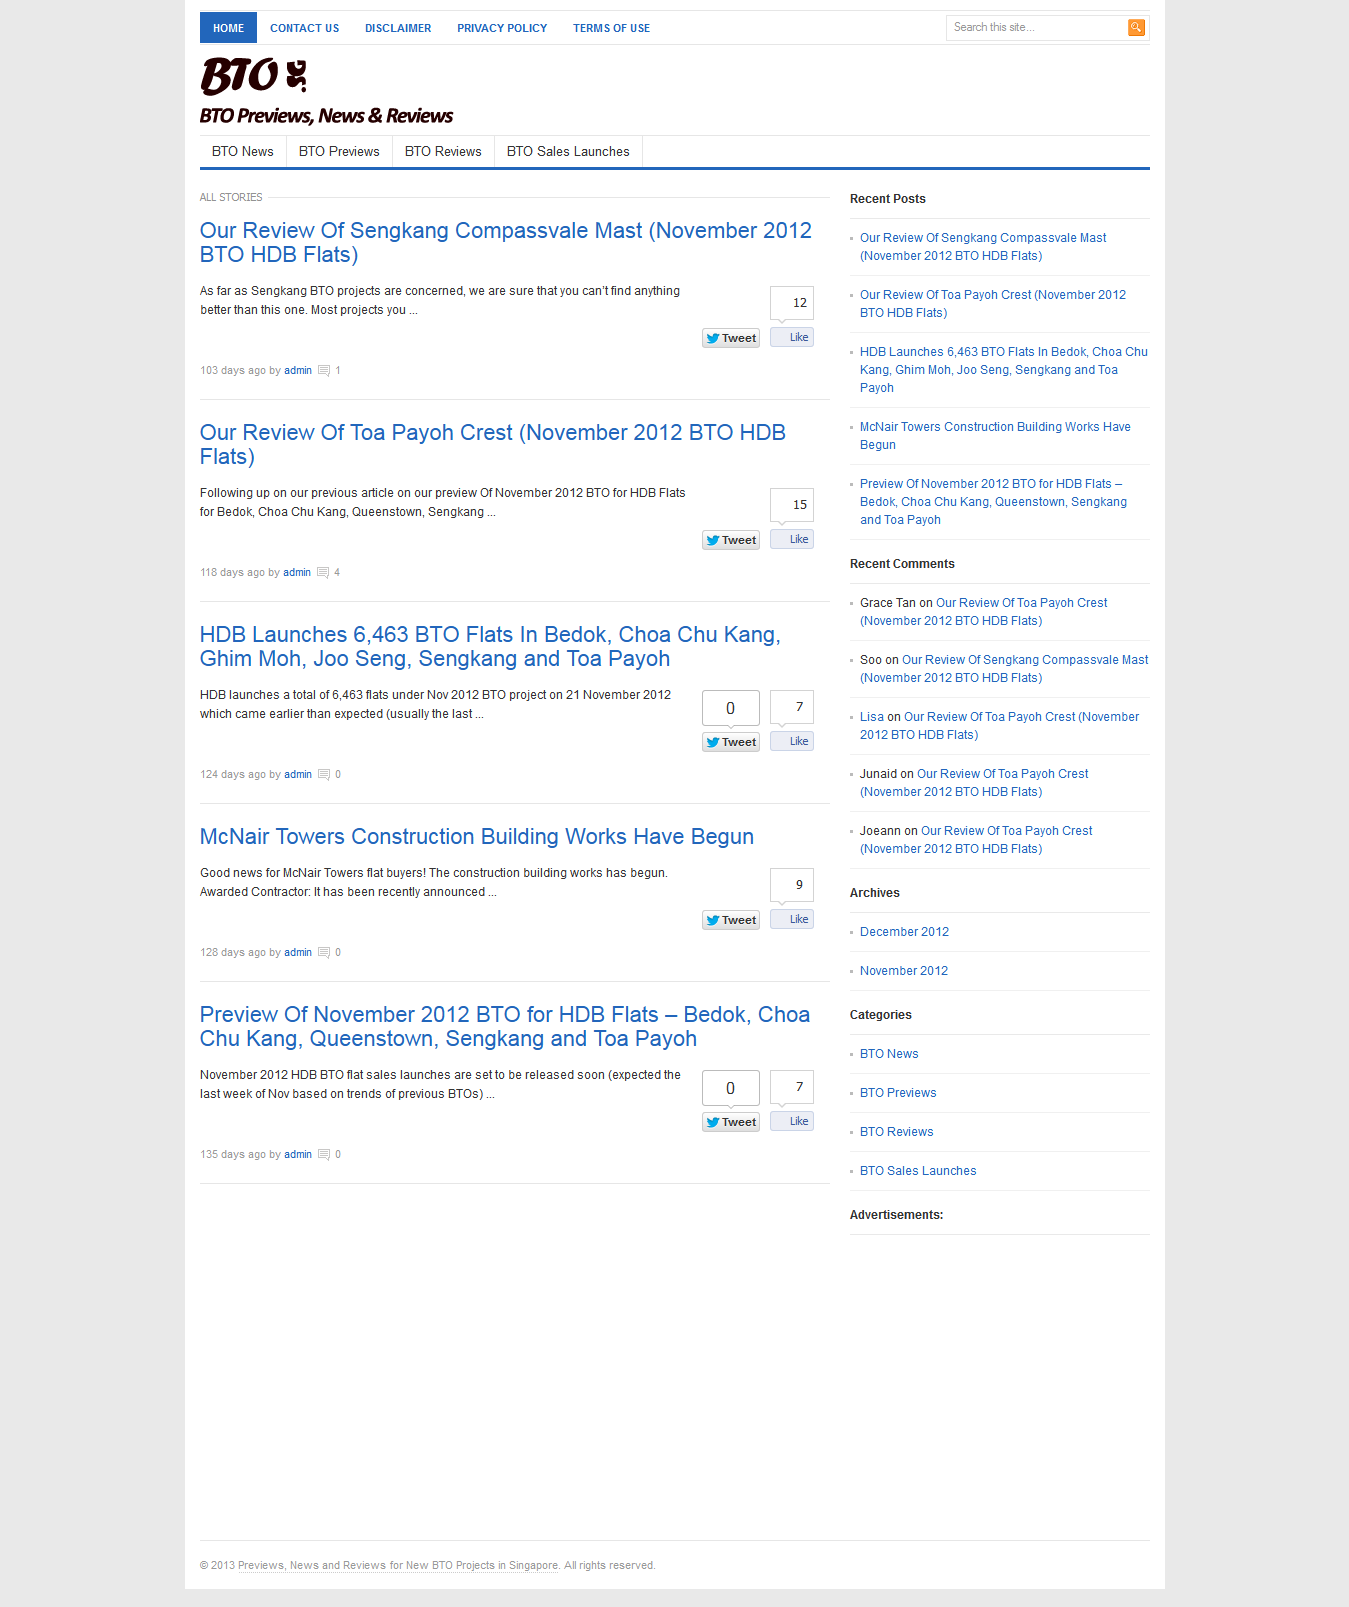This screenshot has width=1349, height=1607.
Task: Click tweet count 0 on HDB Launches story
Action: tap(731, 708)
